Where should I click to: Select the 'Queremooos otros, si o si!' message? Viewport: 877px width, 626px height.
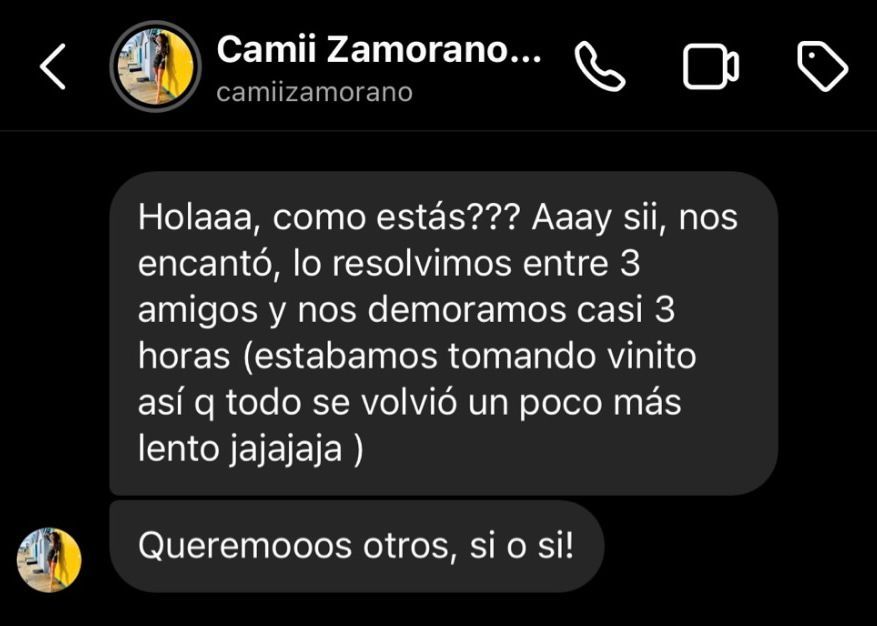click(356, 547)
